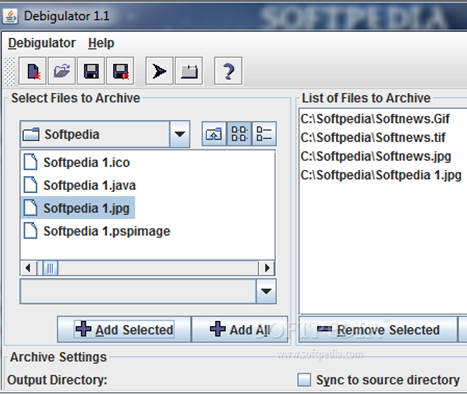Select Softpedia 1.pspimage in file list

97,231
